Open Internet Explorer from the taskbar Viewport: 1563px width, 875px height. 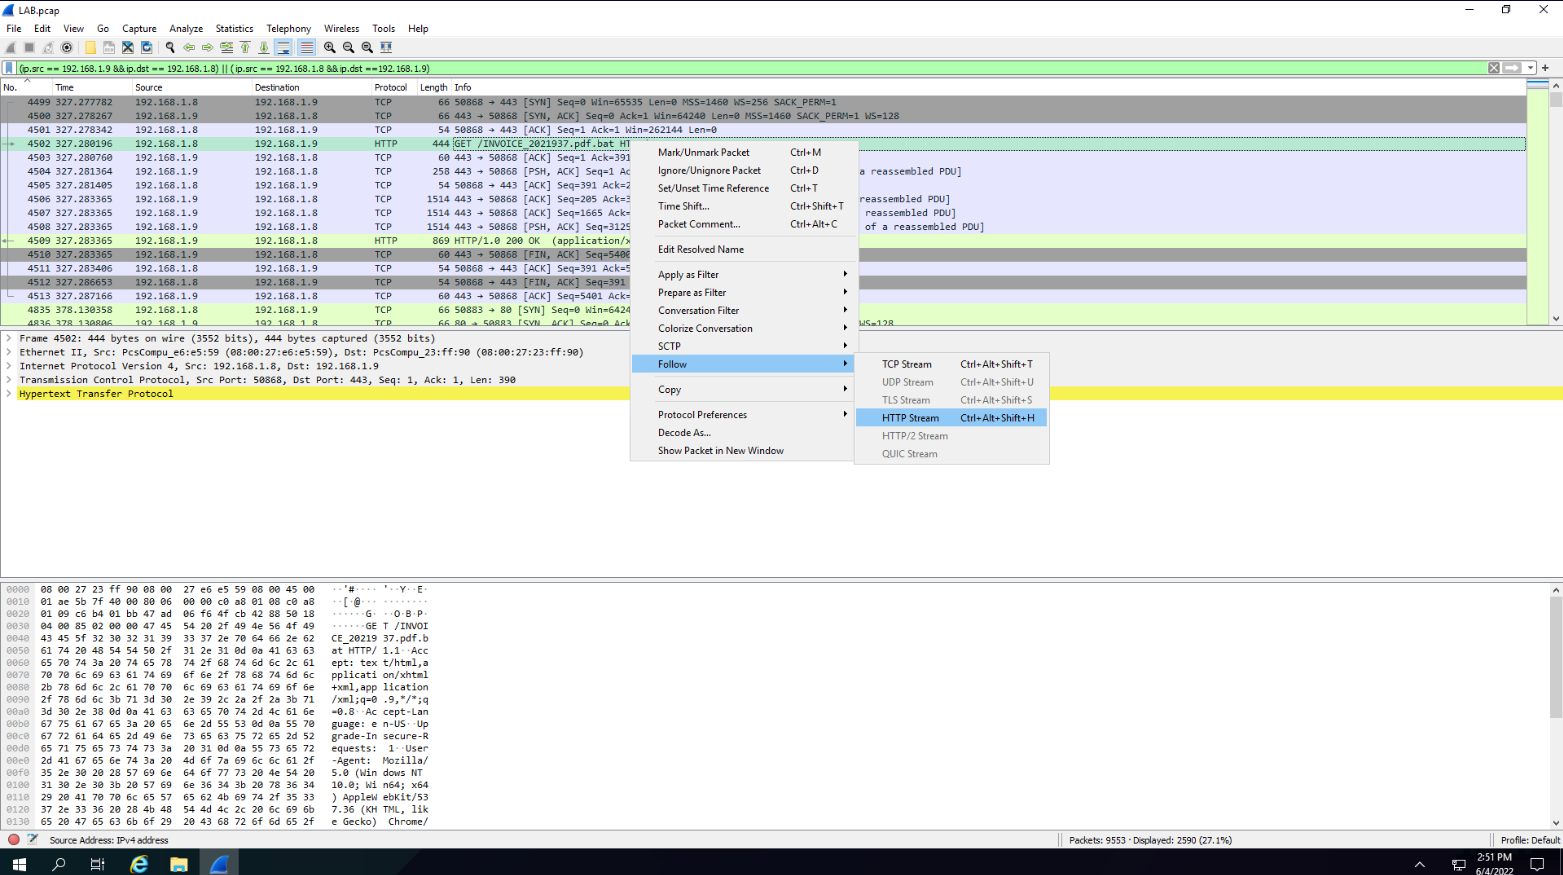[138, 864]
